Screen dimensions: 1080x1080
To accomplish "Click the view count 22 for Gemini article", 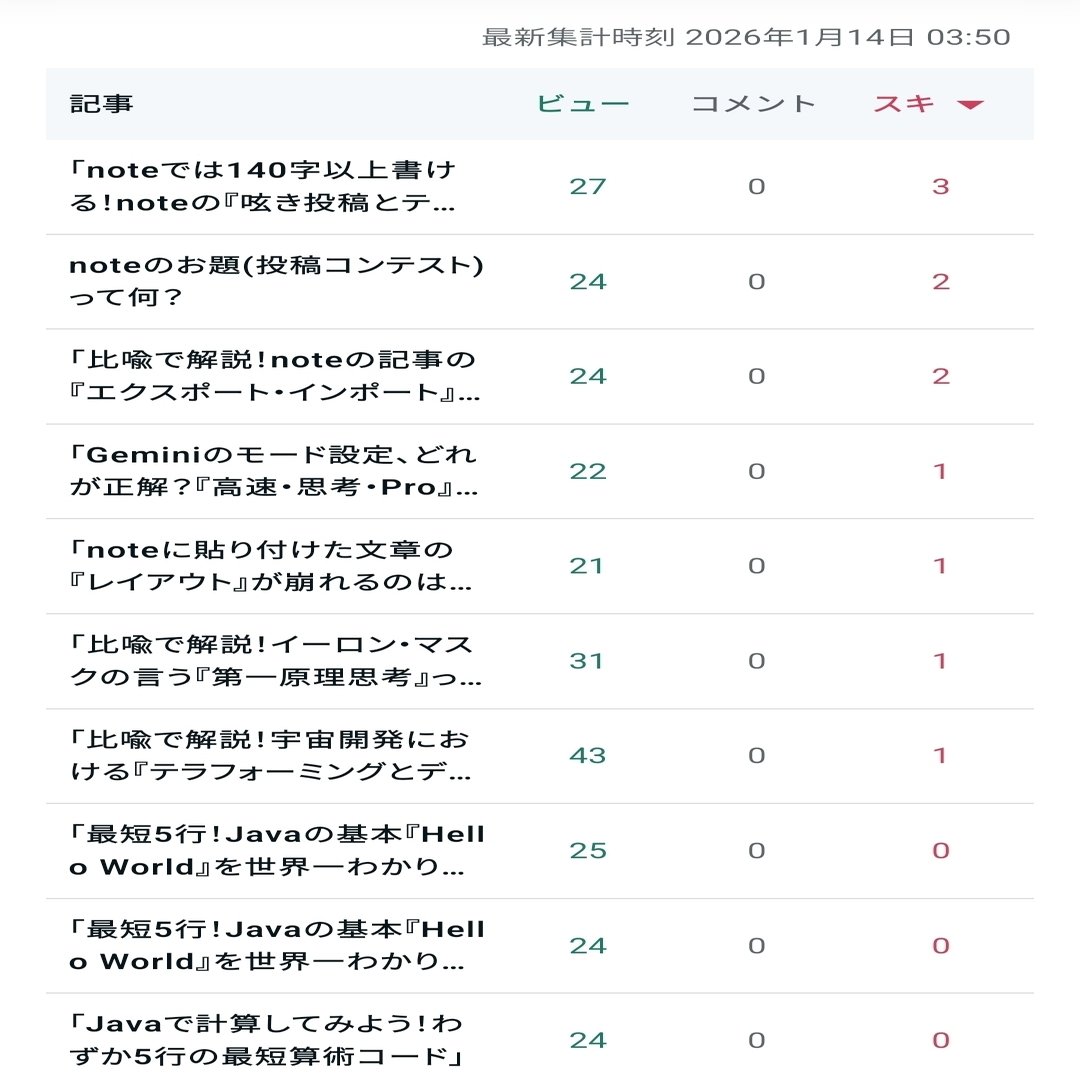I will coord(588,471).
